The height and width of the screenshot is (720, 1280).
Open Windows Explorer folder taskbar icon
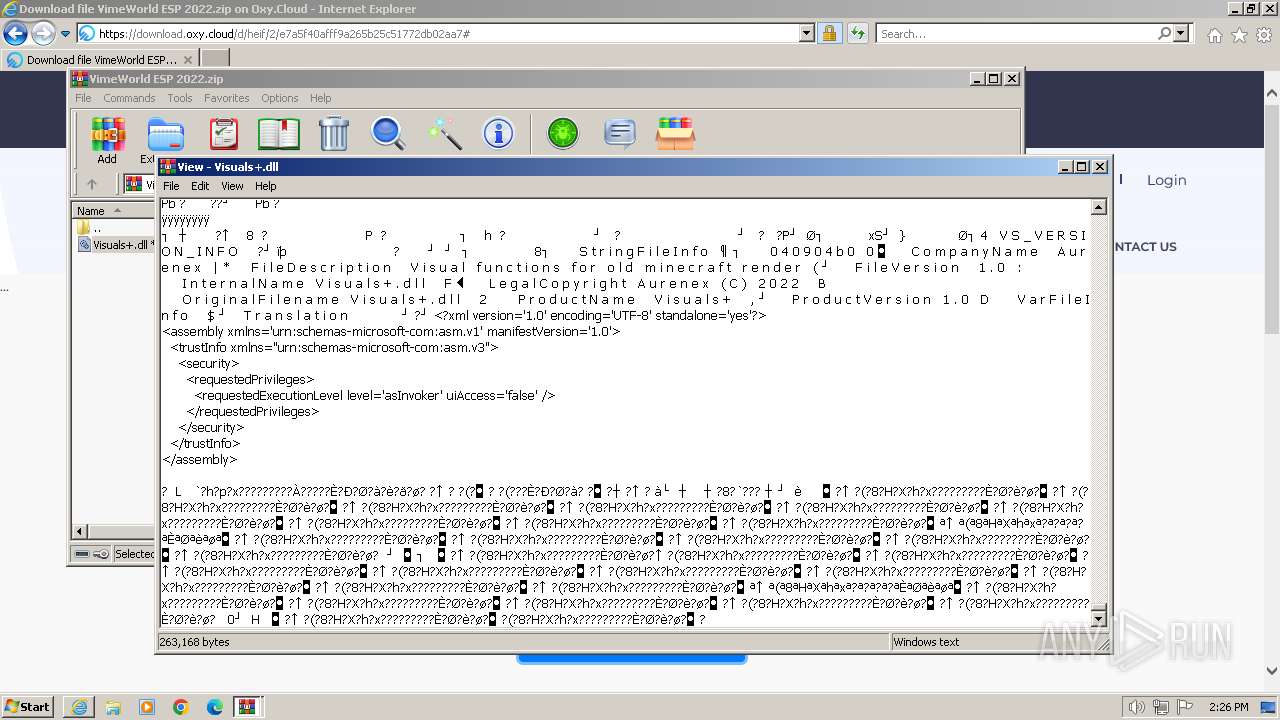[113, 706]
